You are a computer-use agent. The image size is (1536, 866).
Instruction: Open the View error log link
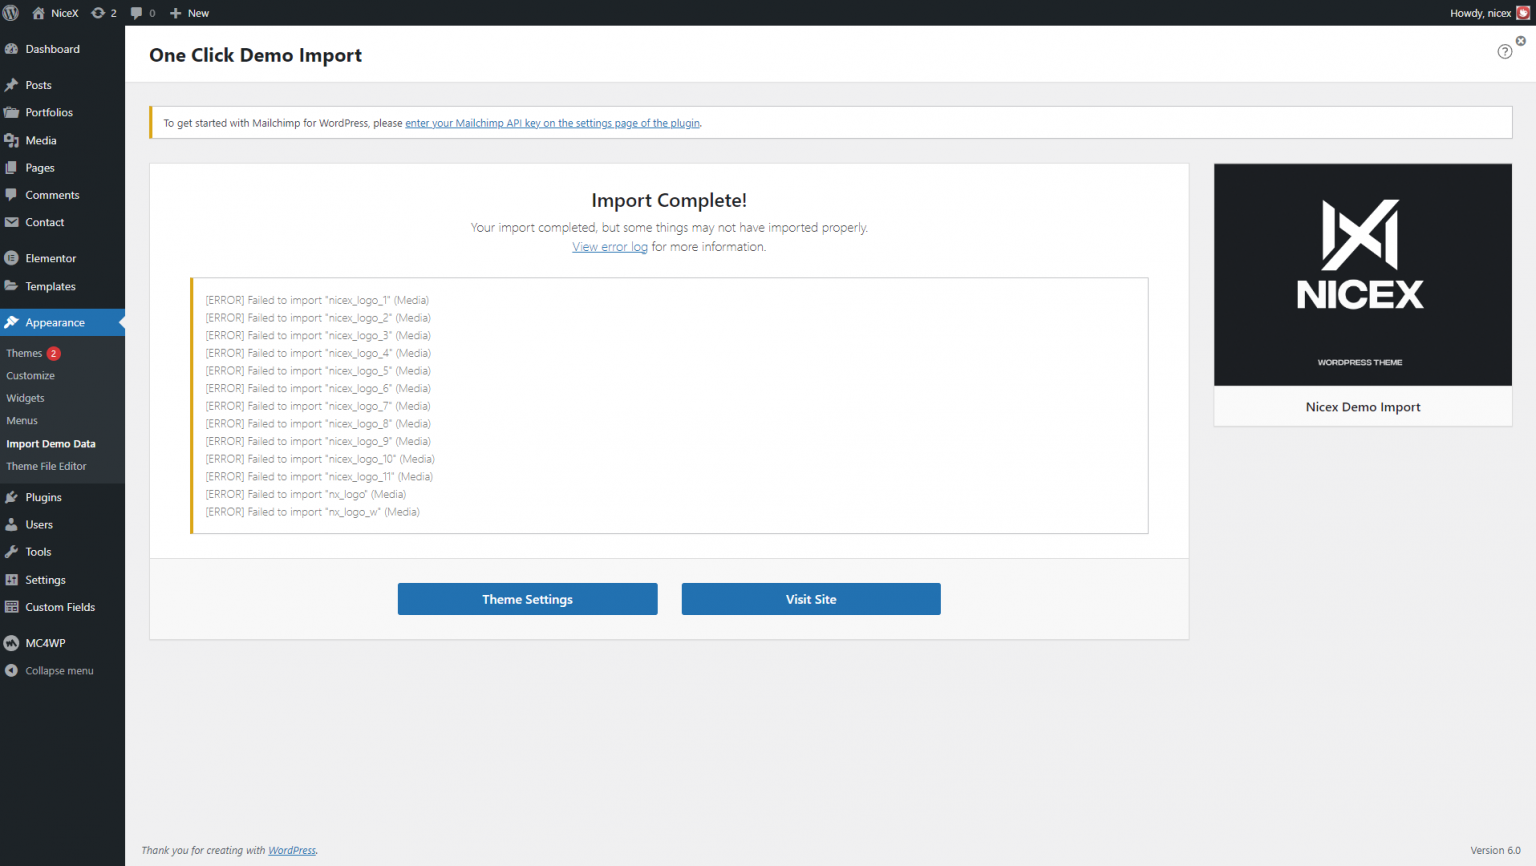(610, 246)
